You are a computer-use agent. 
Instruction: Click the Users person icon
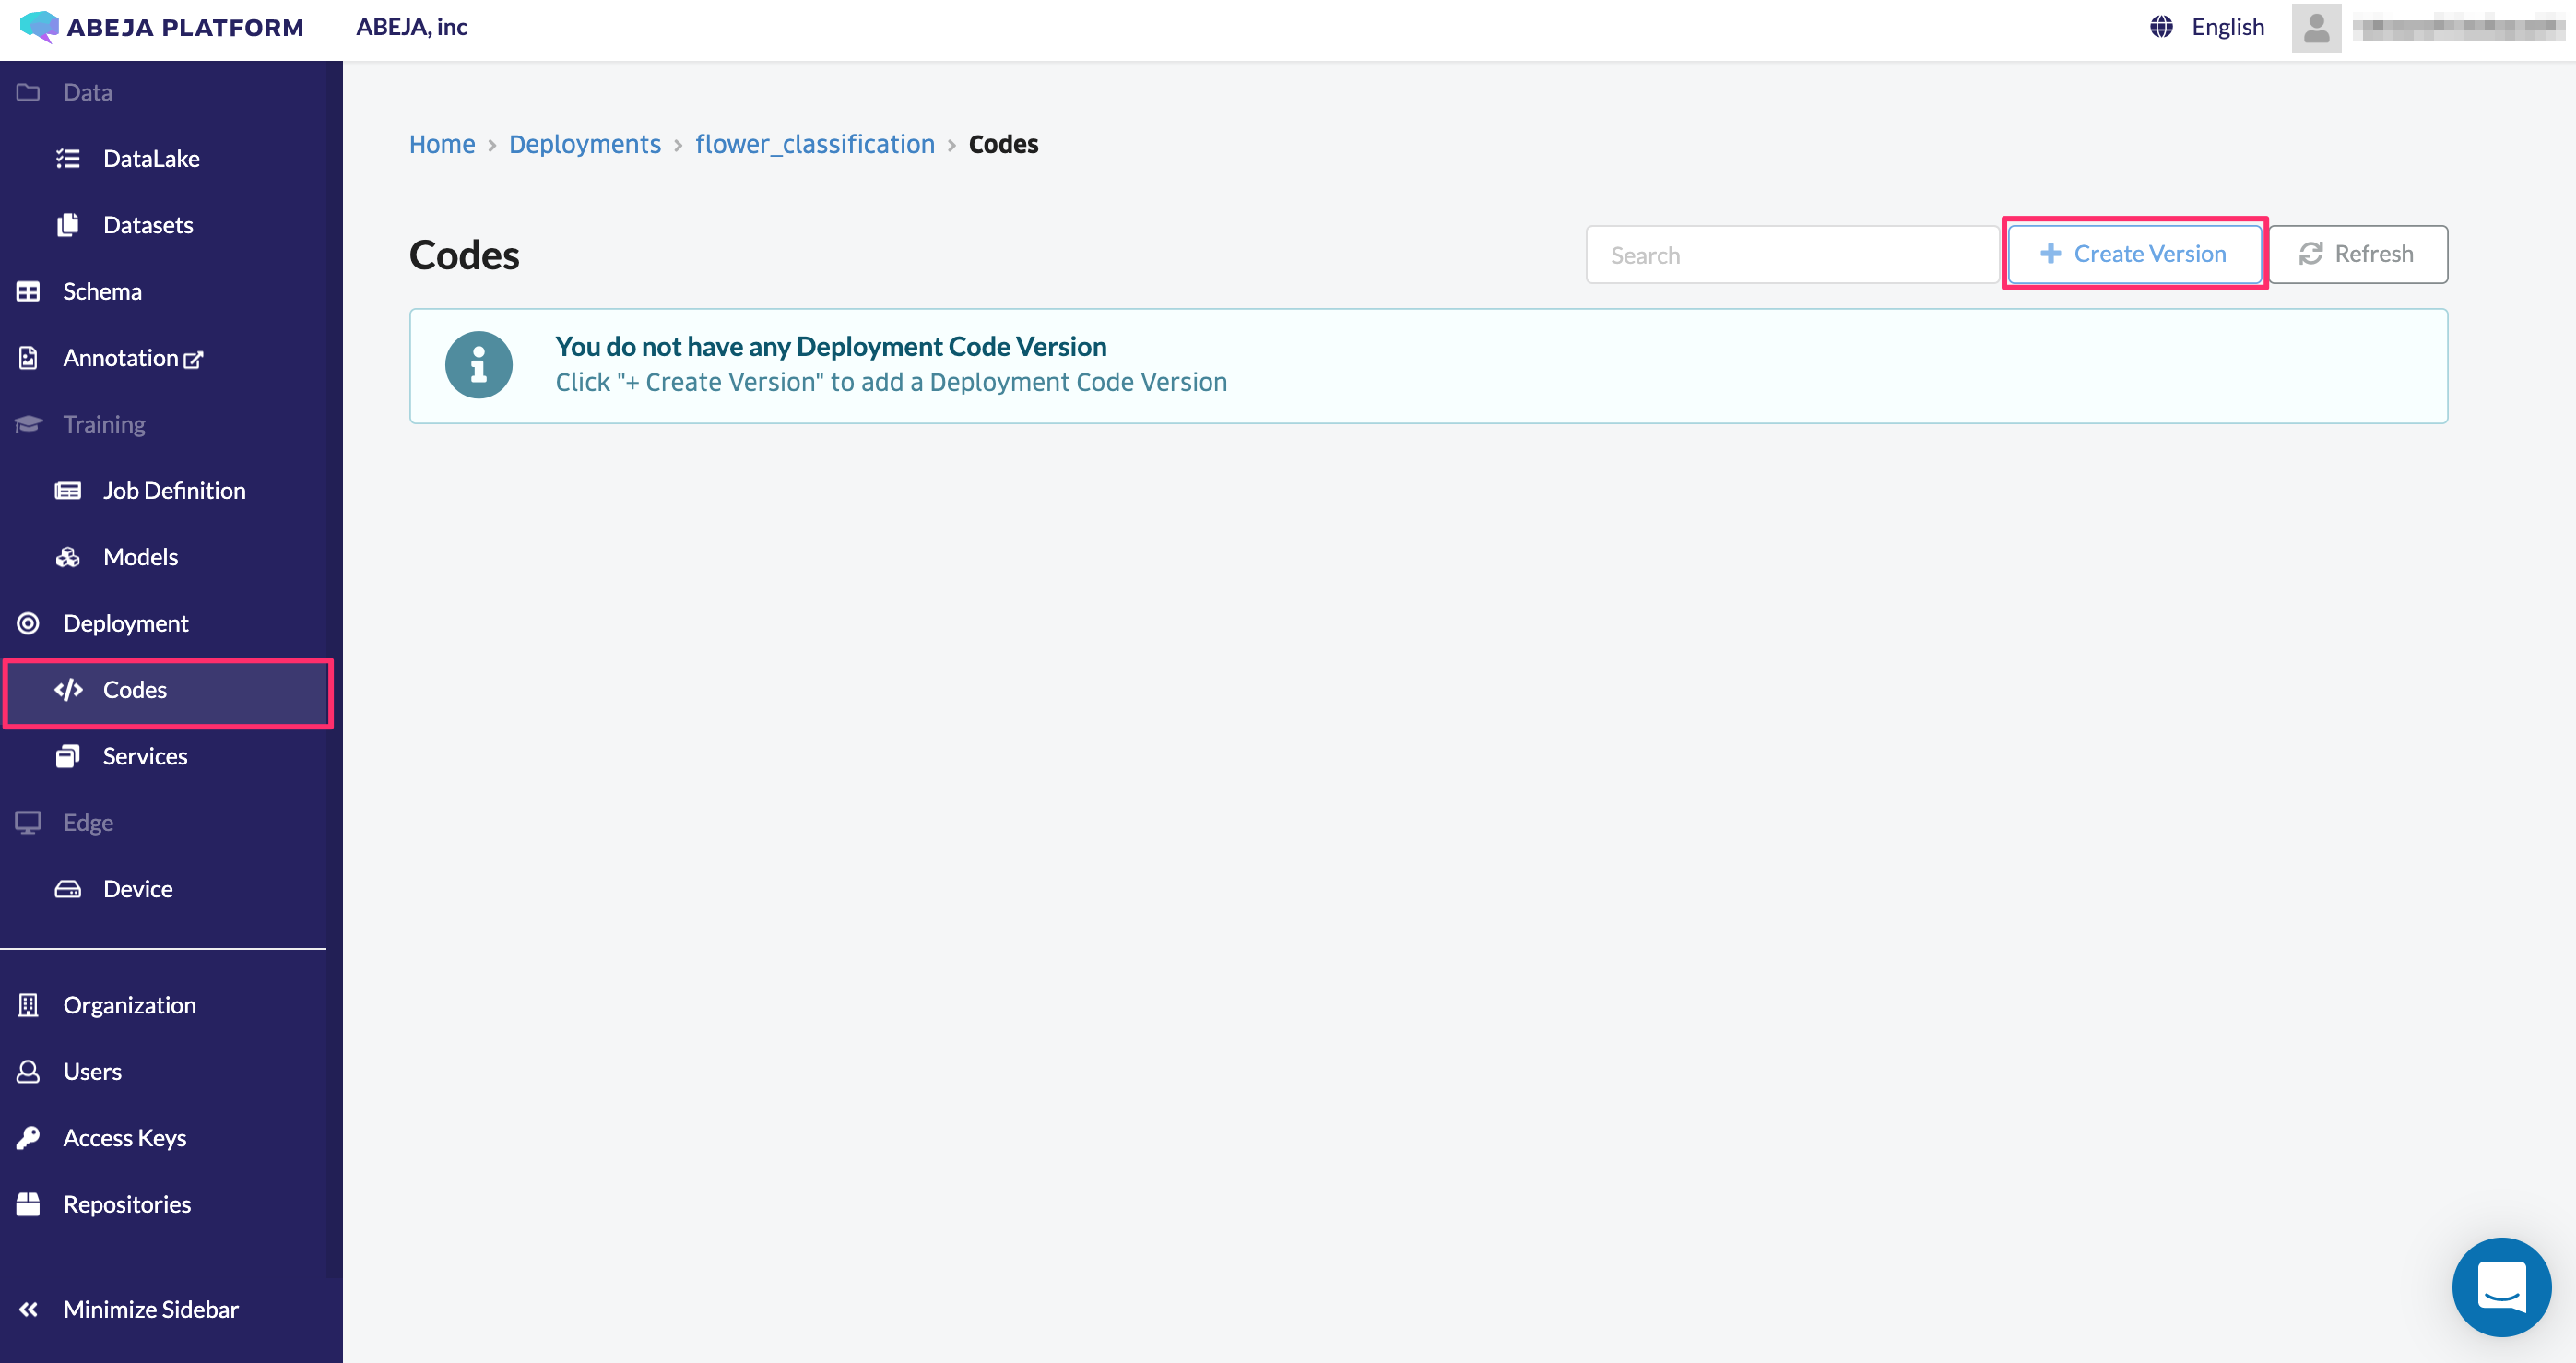pos(28,1072)
